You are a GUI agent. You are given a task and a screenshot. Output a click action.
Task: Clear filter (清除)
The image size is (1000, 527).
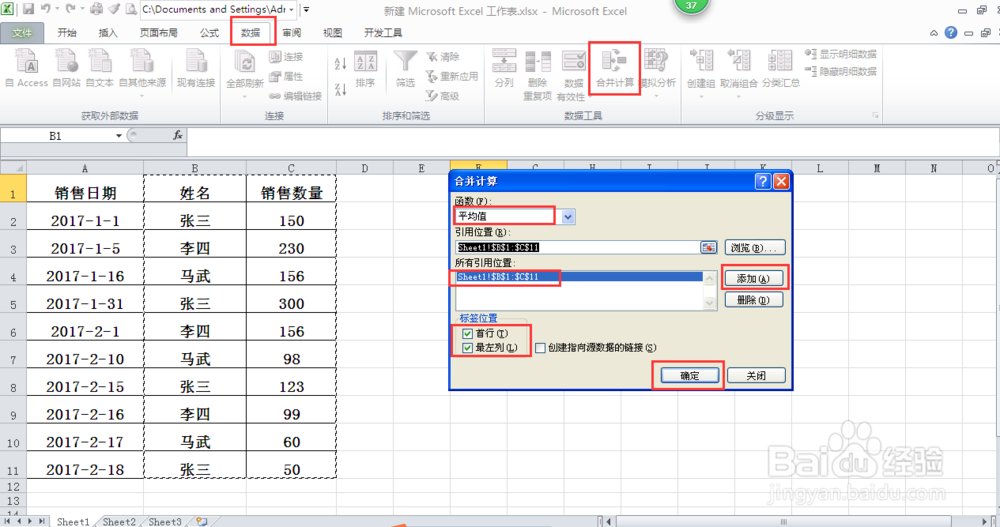point(443,57)
